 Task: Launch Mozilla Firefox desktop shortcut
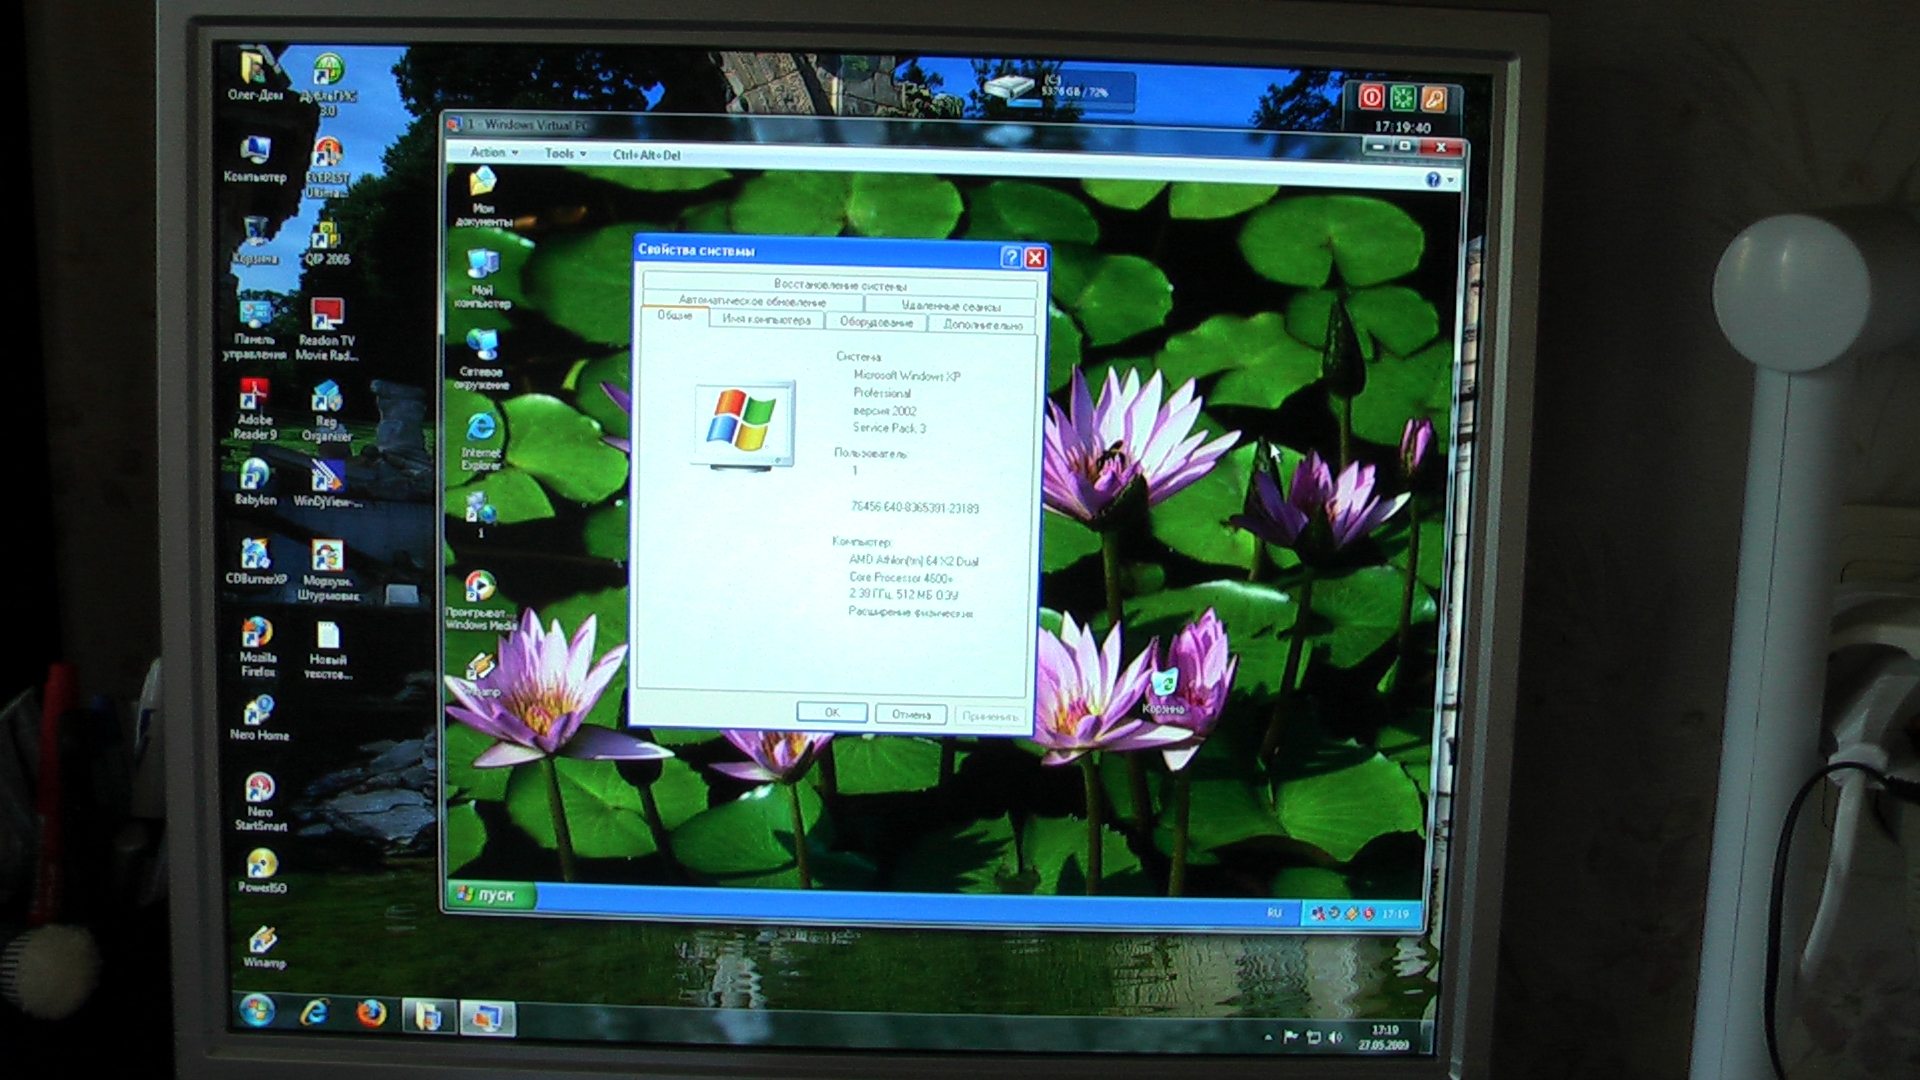(257, 647)
